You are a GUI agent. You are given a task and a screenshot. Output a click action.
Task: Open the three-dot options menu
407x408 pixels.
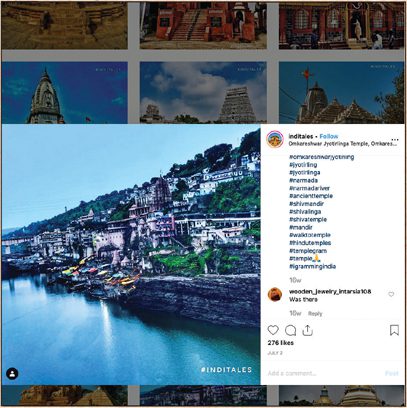click(395, 140)
